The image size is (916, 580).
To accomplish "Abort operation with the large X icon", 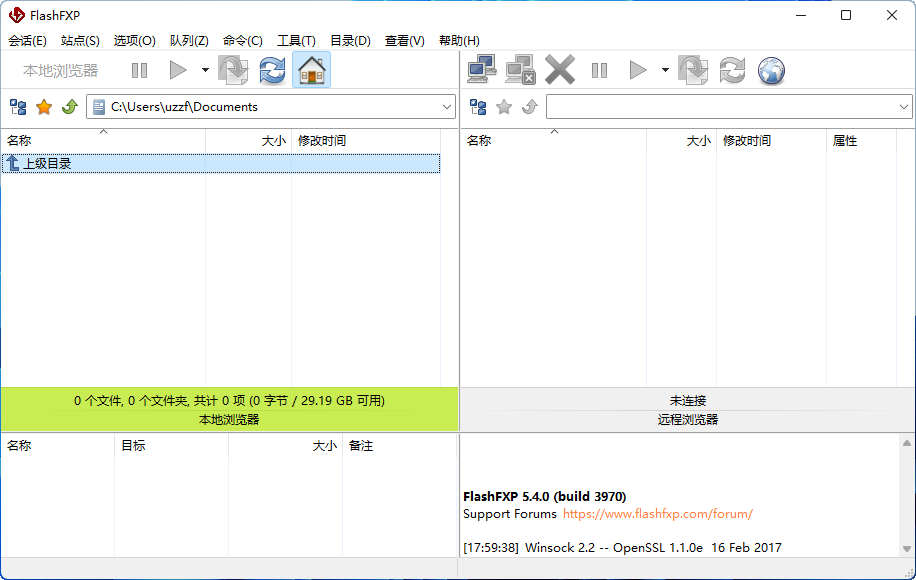I will click(x=560, y=70).
